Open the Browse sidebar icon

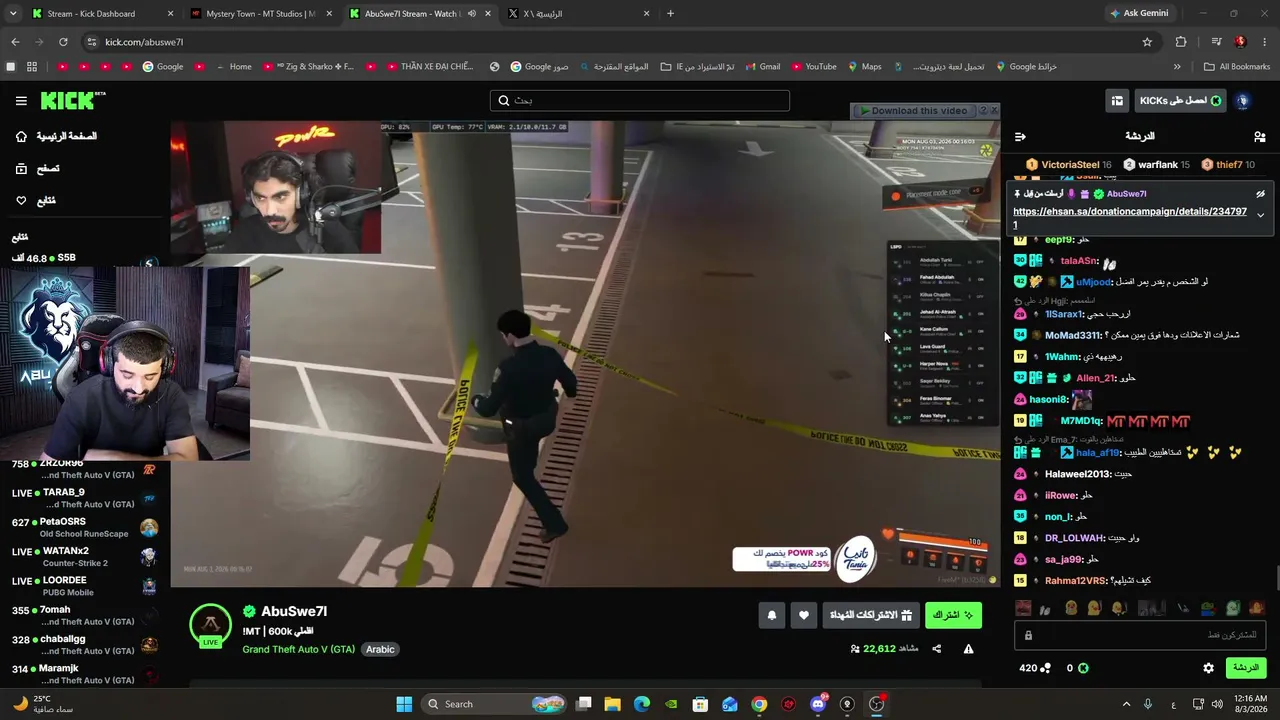click(x=21, y=168)
